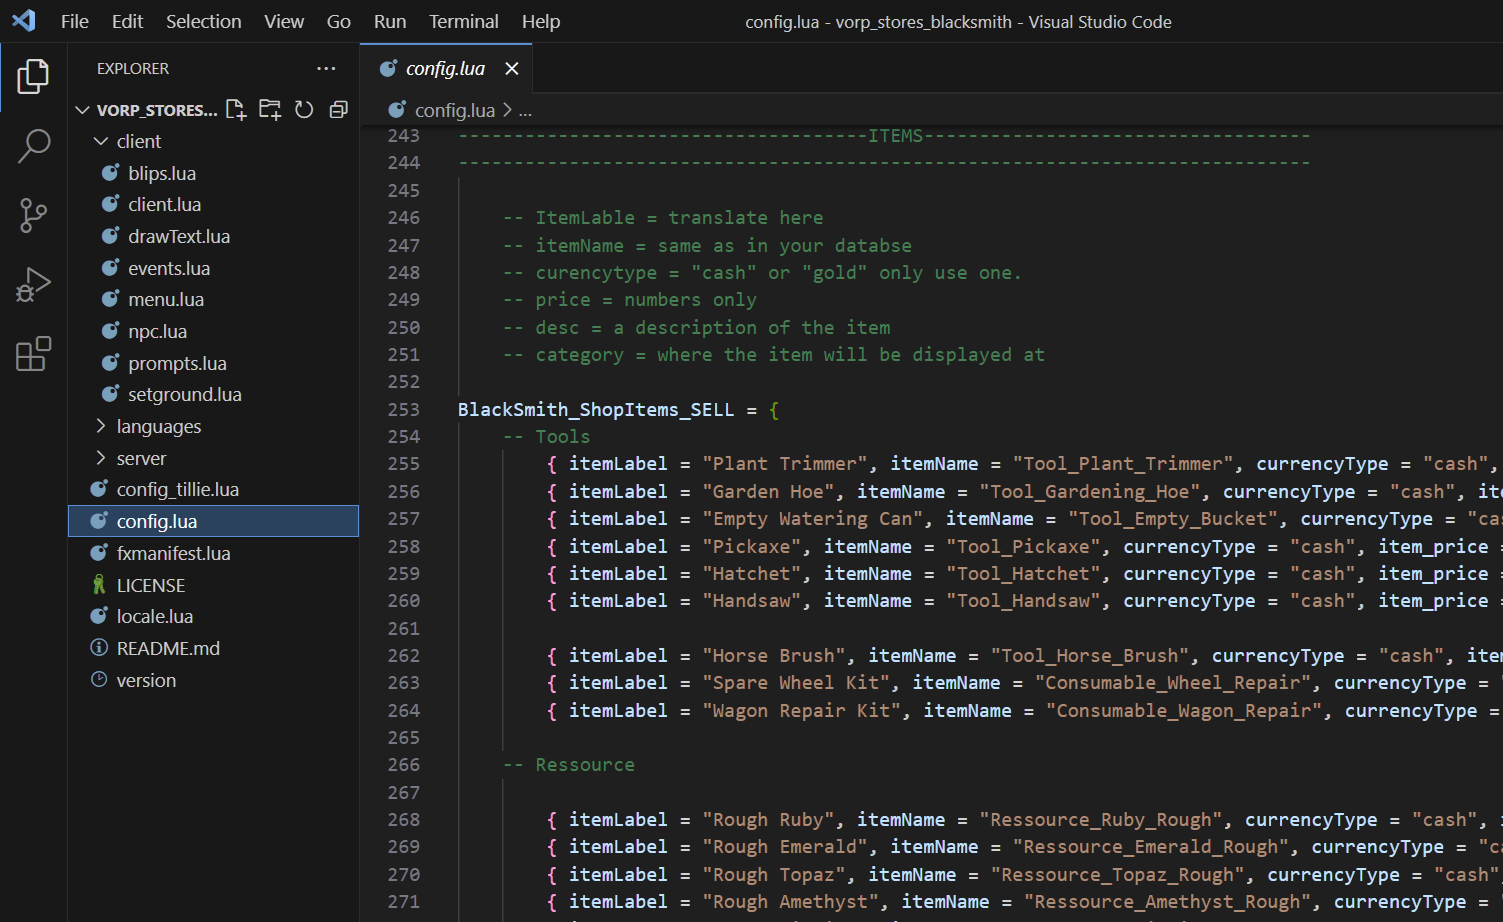
Task: Open prompts.lua file
Action: click(177, 363)
